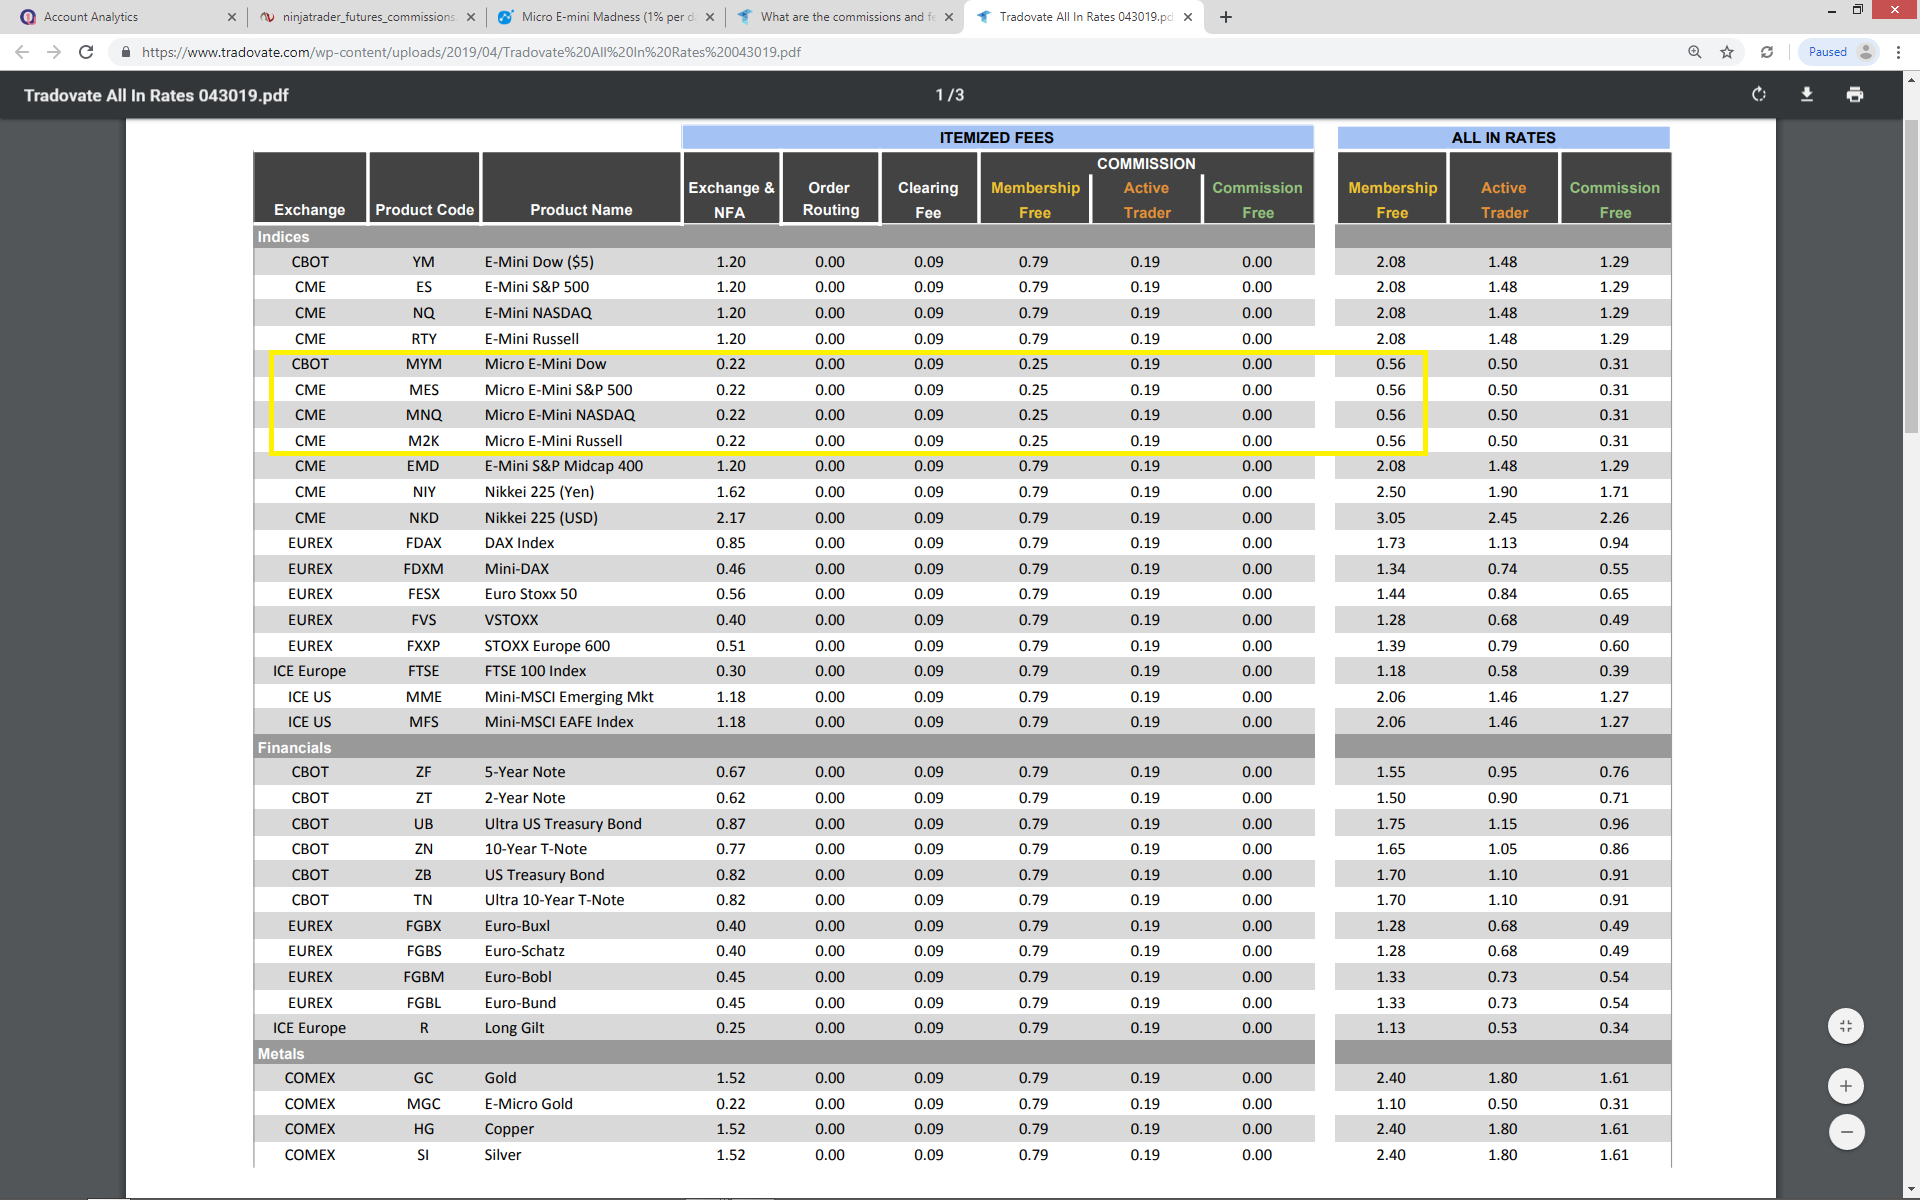This screenshot has height=1200, width=1920.
Task: Select the Indices section heading
Action: (284, 237)
